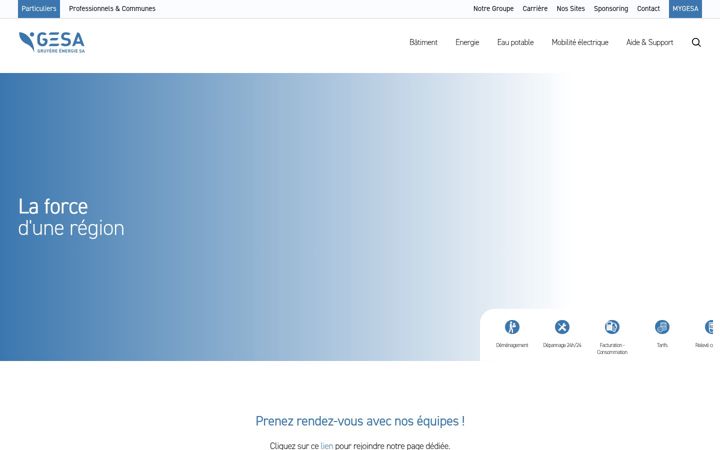Image resolution: width=720 pixels, height=450 pixels.
Task: Open the Mobilité électrique menu
Action: tap(580, 42)
